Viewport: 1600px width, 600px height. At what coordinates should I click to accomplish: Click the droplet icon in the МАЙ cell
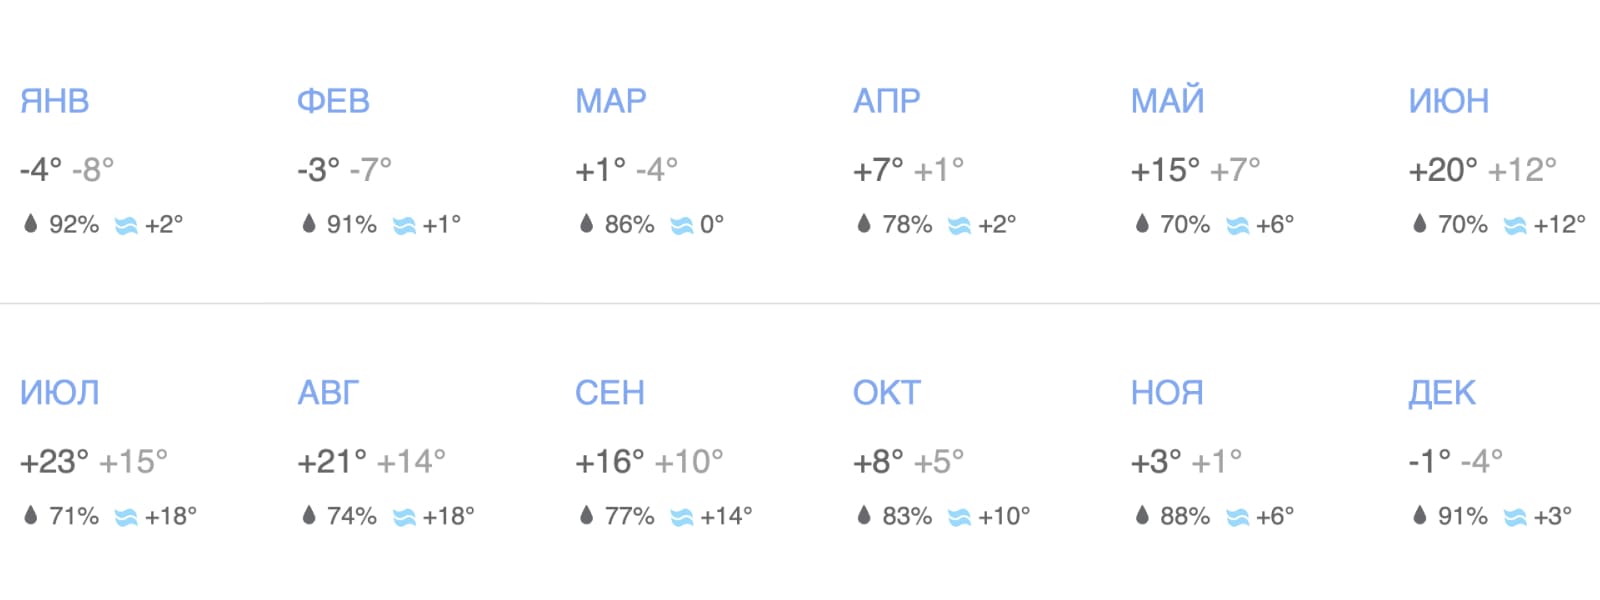1142,224
